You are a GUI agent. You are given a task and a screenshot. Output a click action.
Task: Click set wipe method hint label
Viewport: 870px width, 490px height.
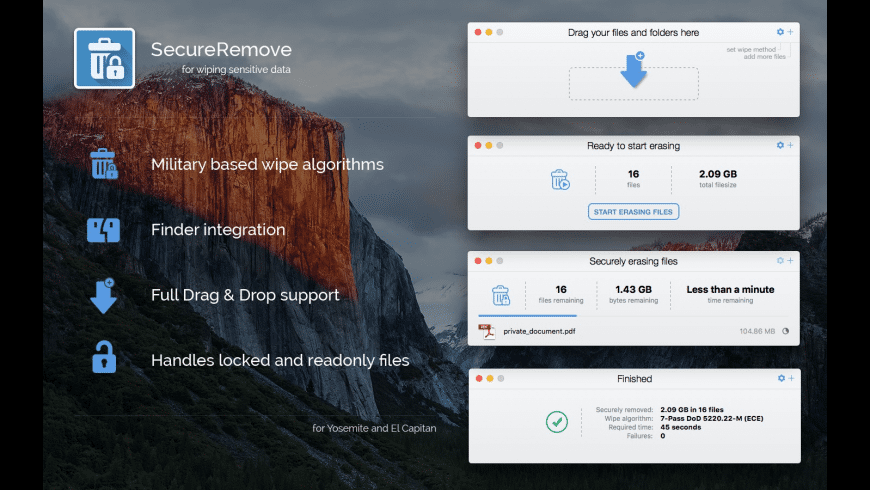tap(751, 49)
